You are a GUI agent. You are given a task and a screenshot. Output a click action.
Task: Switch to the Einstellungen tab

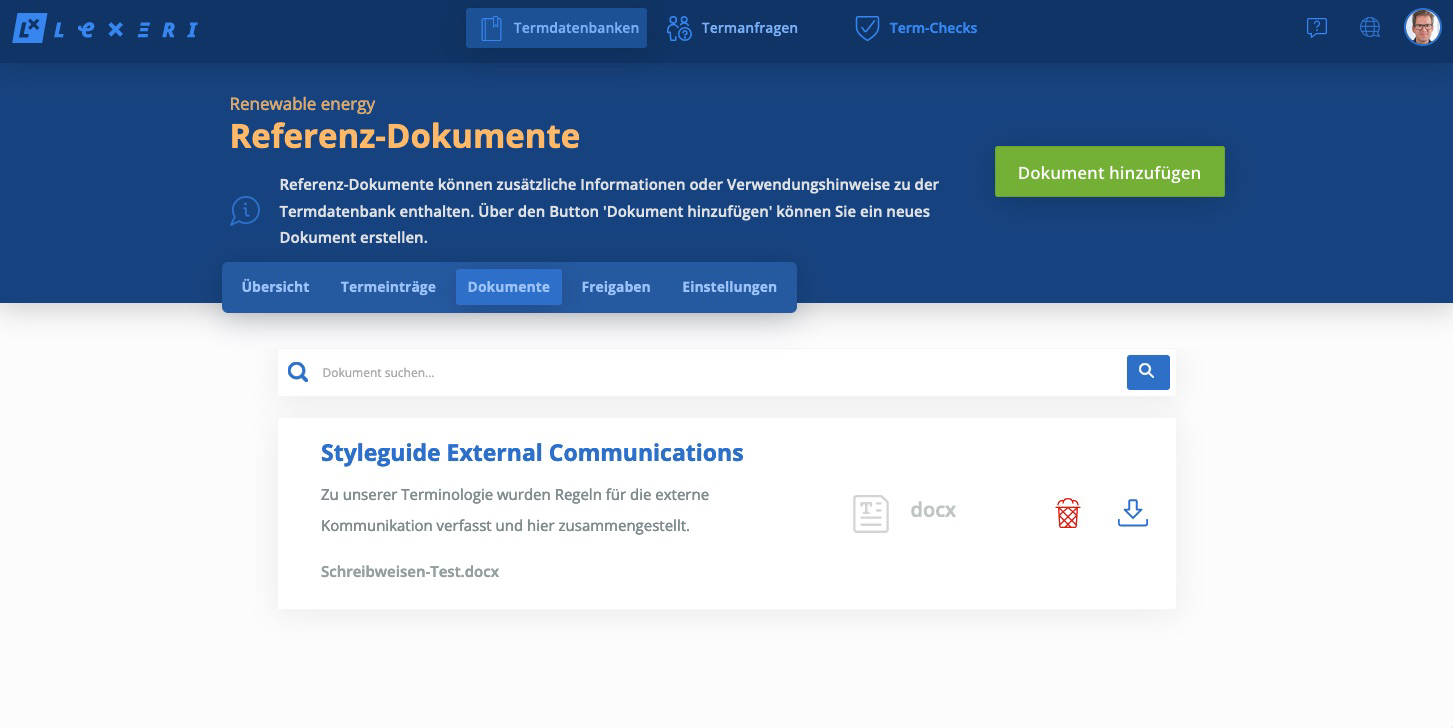click(x=729, y=287)
